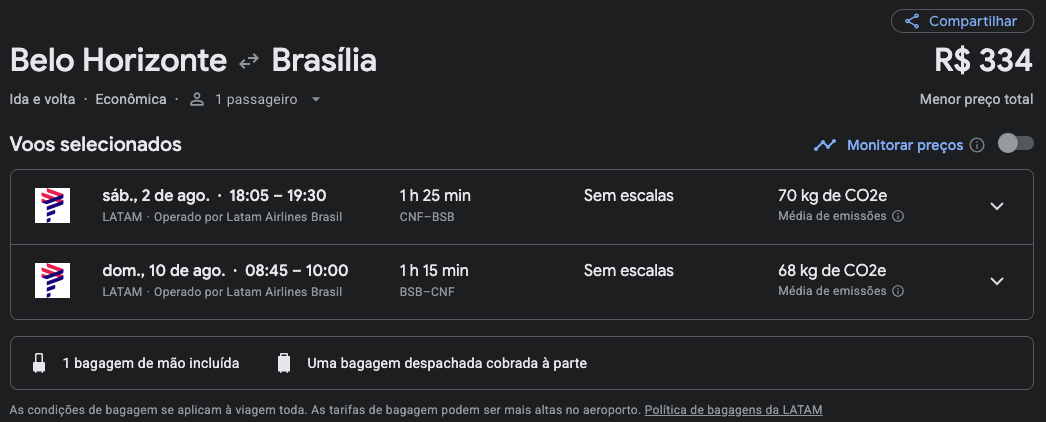Expand the CNF–BSB flight details
The height and width of the screenshot is (422, 1046).
[x=997, y=206]
